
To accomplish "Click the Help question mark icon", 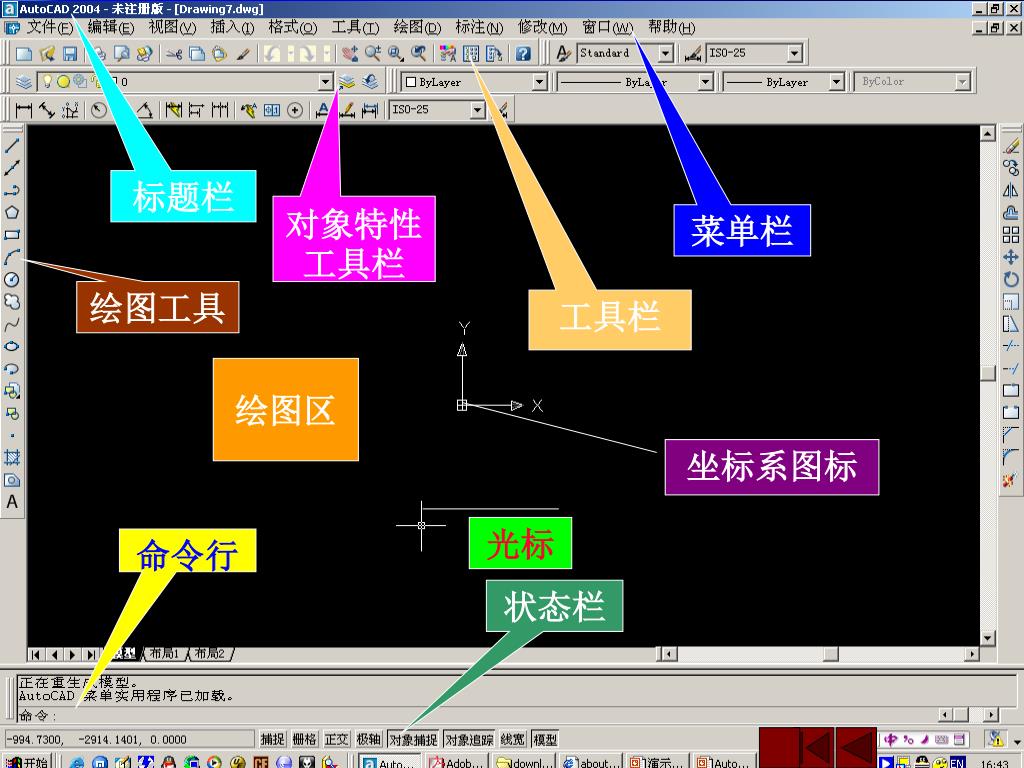I will click(523, 54).
